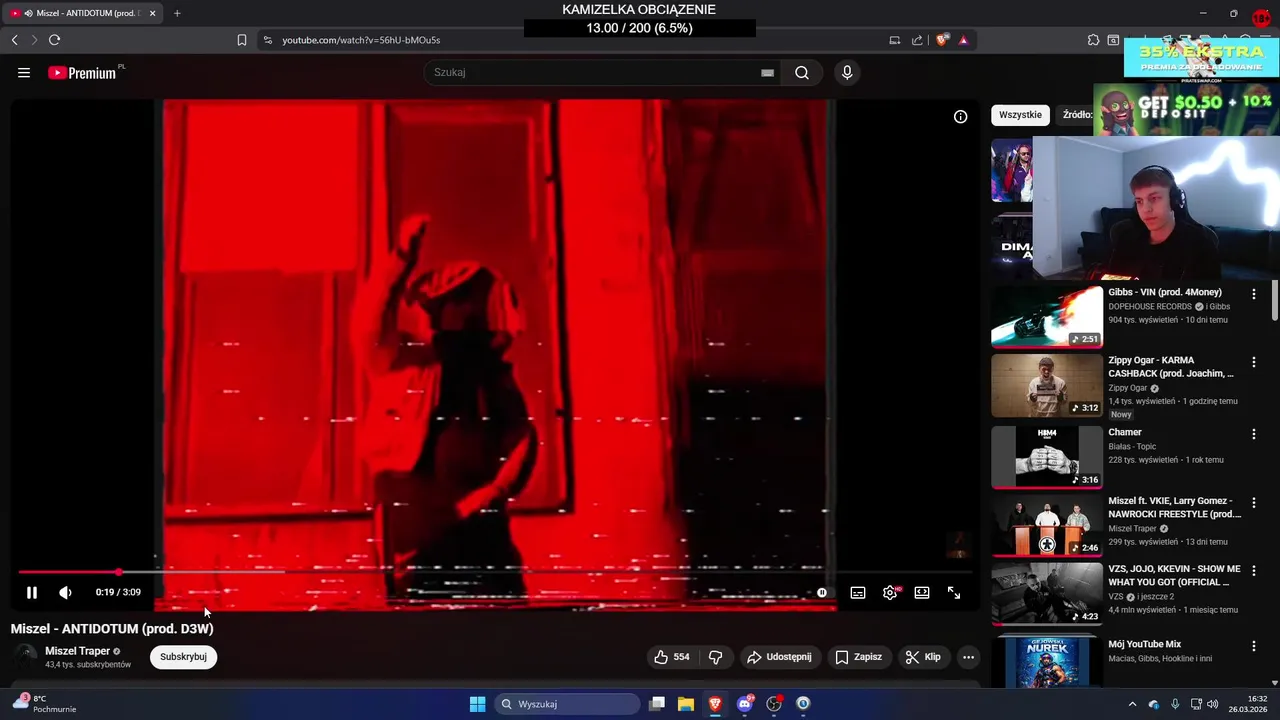The image size is (1280, 720).
Task: Create a clip with the Klip button
Action: [923, 657]
